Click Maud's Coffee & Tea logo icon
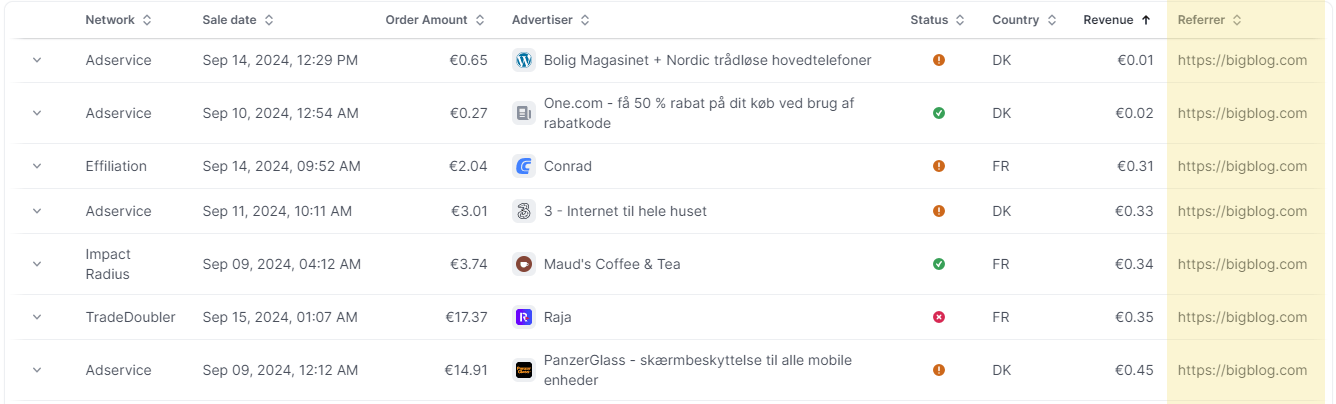 coord(523,264)
